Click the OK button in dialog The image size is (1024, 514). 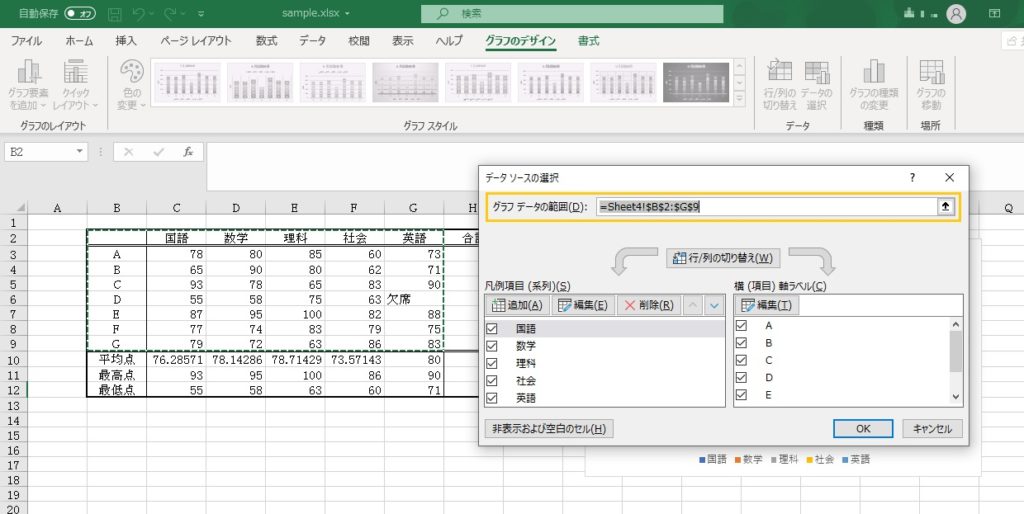[x=863, y=428]
